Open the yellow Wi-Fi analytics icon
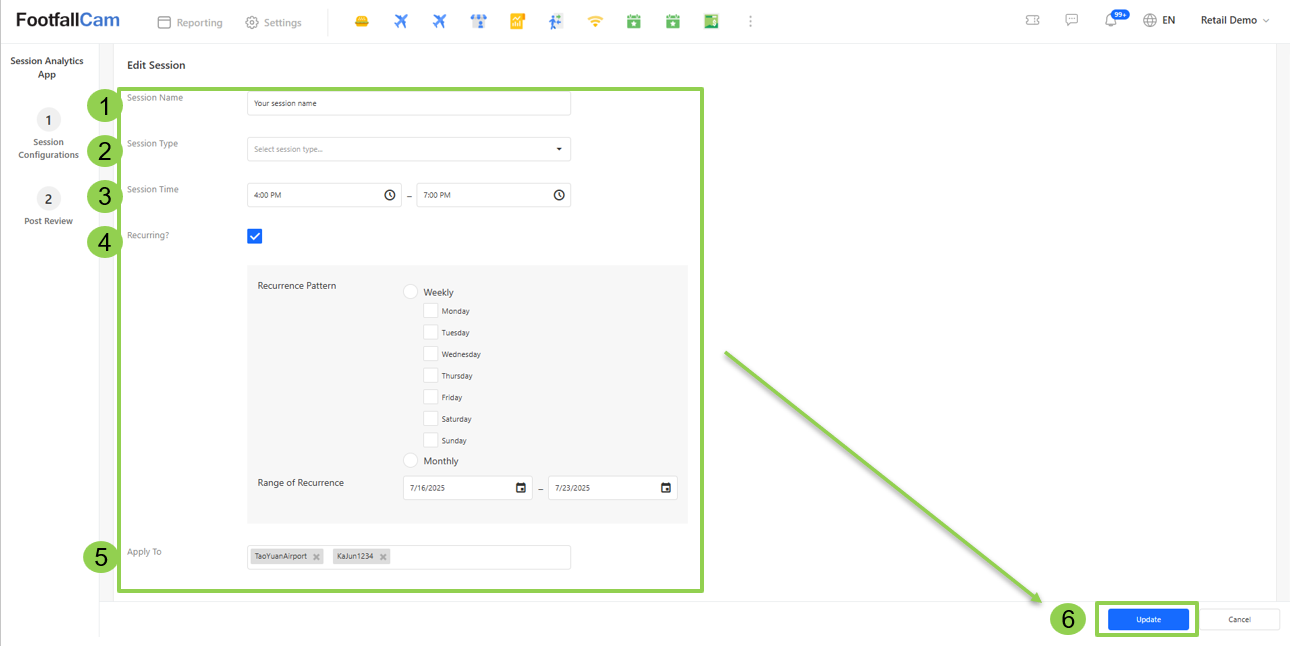This screenshot has height=646, width=1290. click(x=595, y=22)
